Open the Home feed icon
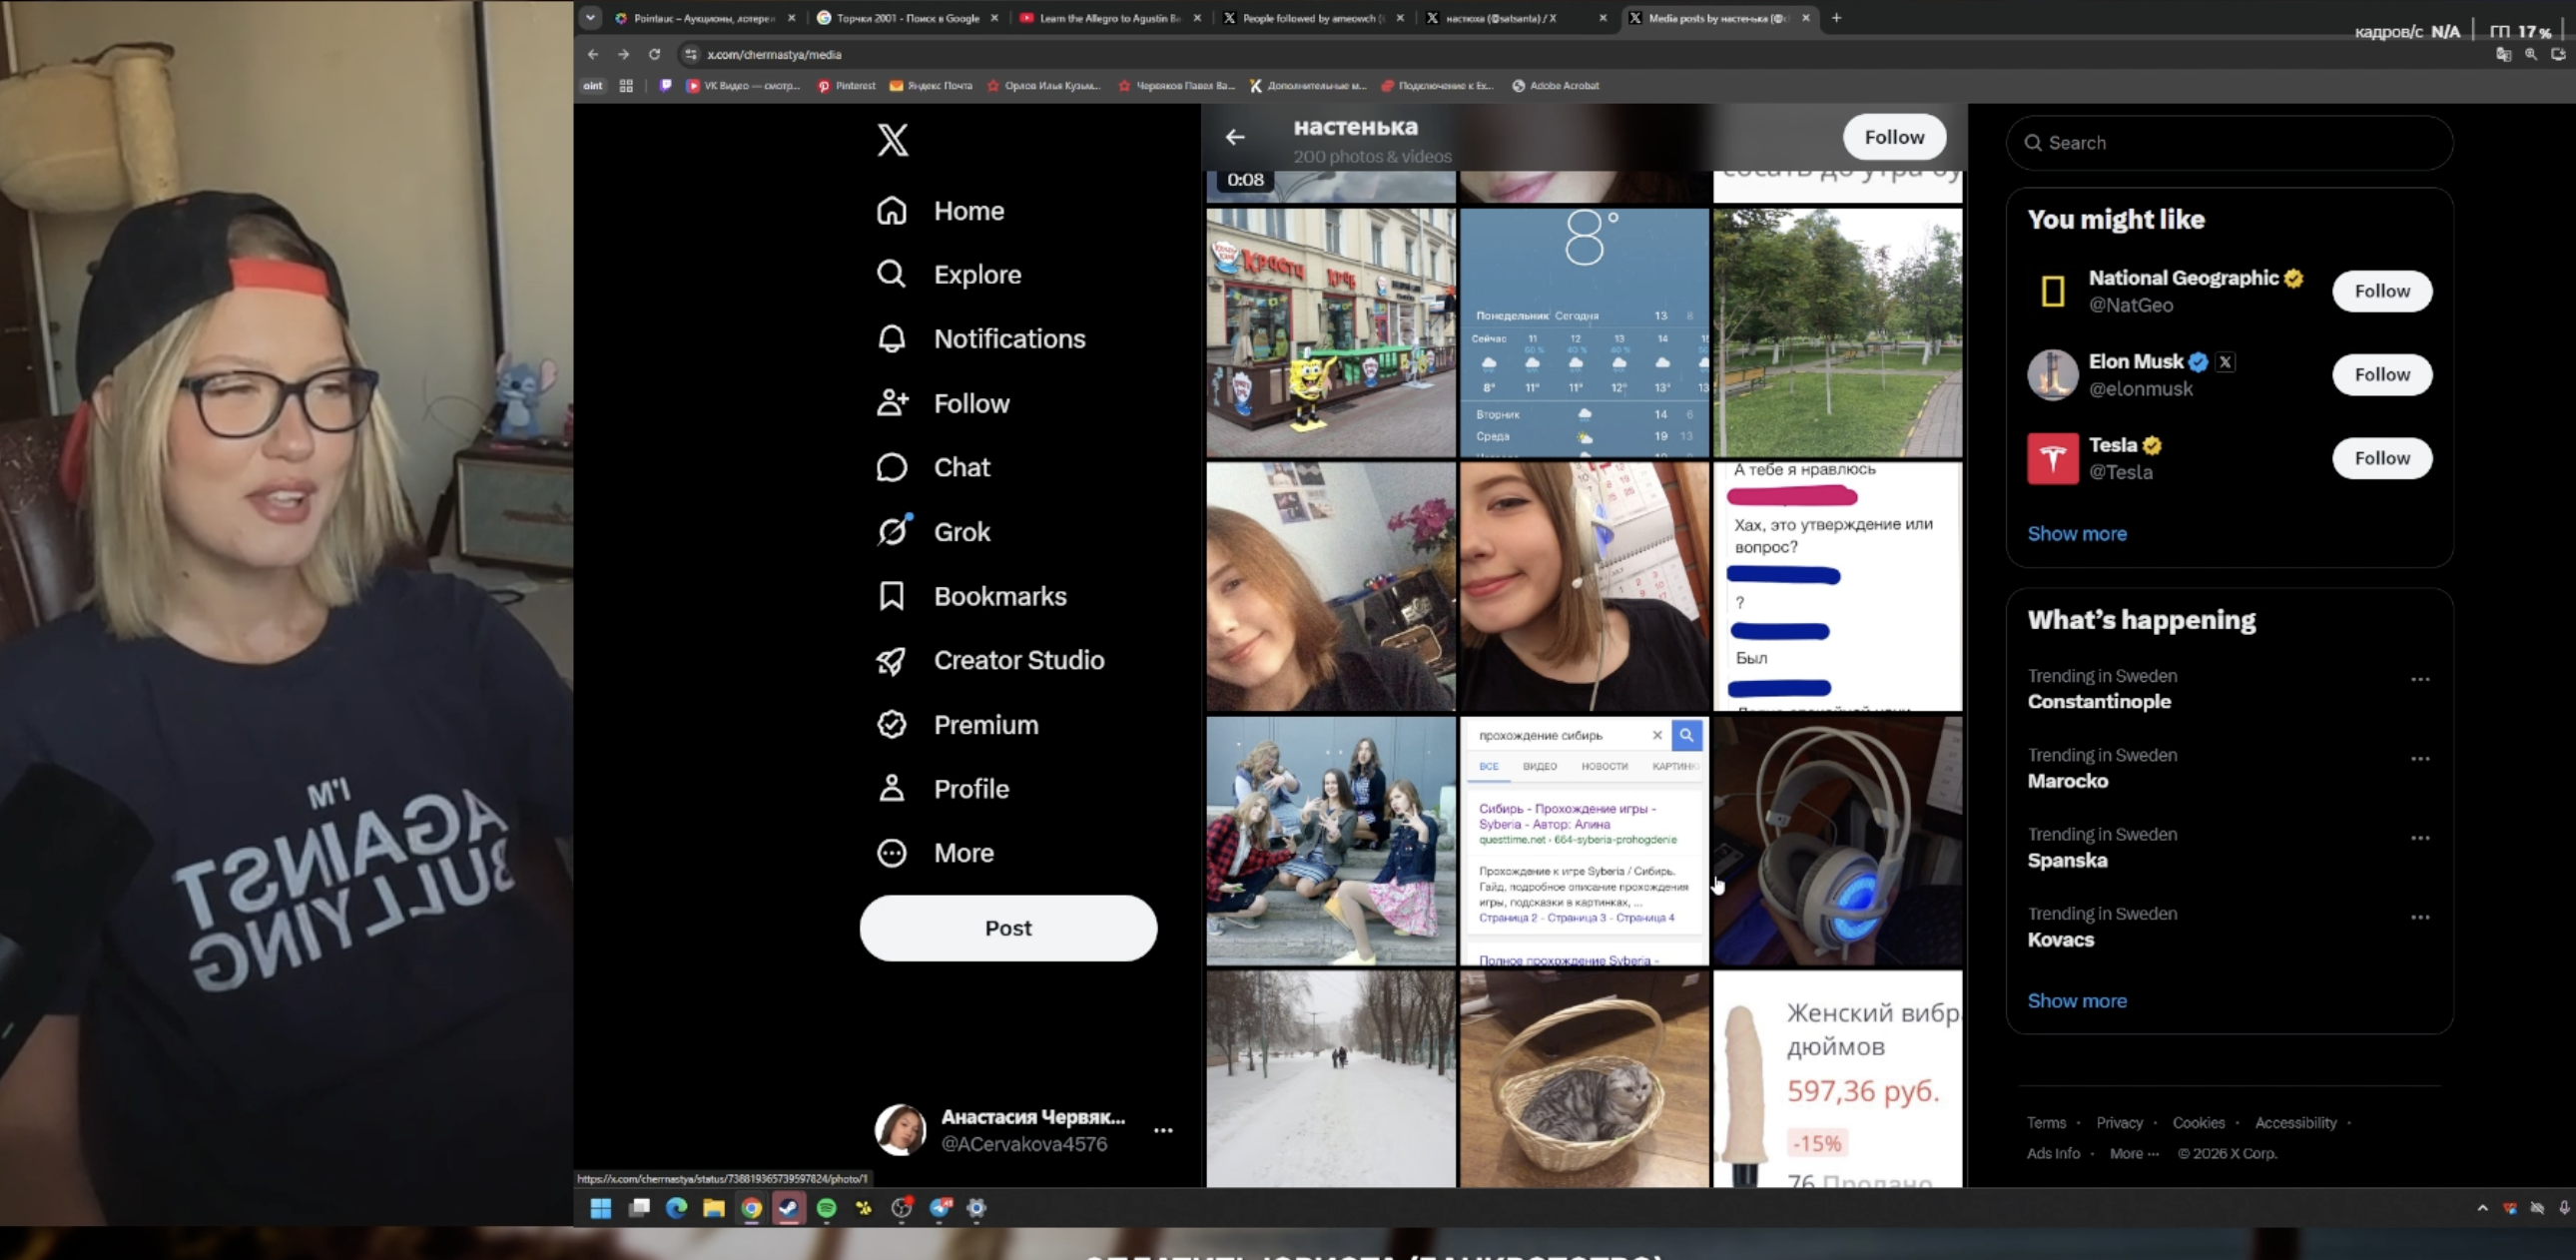This screenshot has width=2576, height=1260. (891, 211)
